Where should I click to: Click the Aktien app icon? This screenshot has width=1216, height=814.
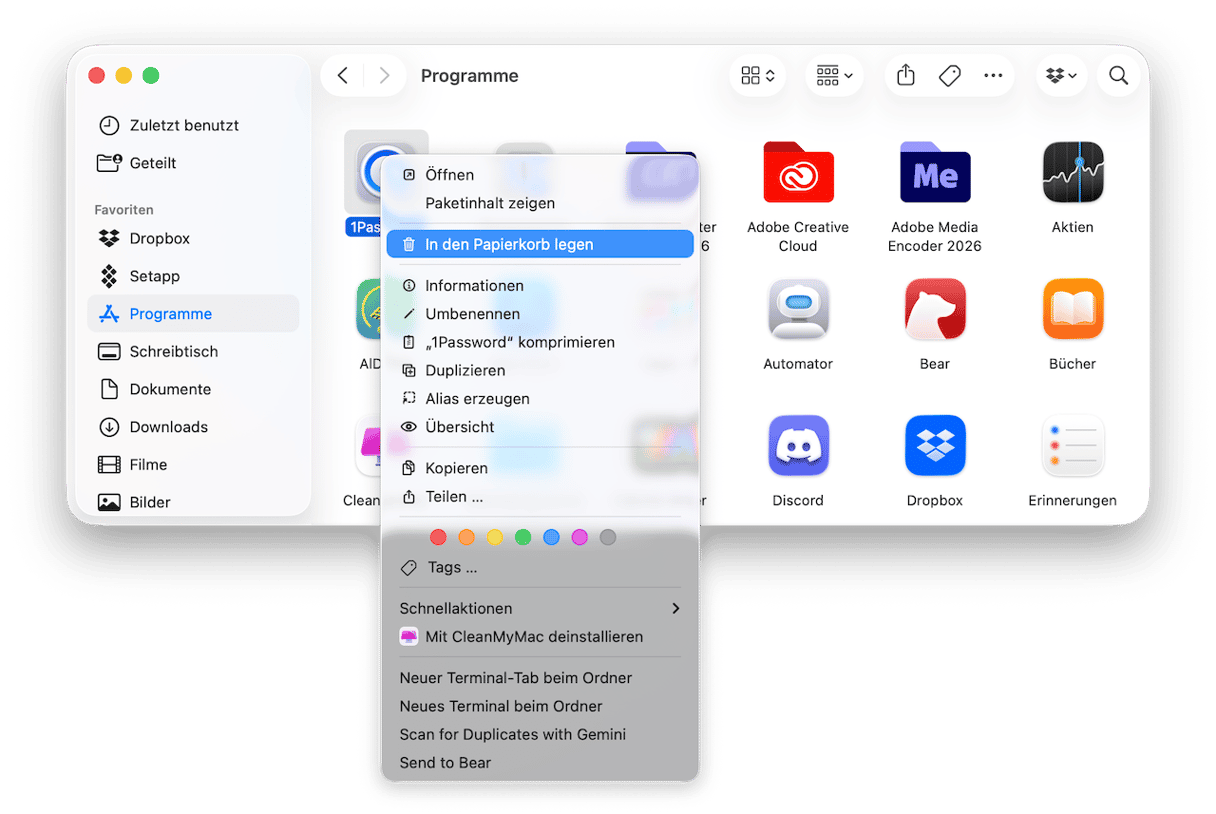pos(1072,174)
